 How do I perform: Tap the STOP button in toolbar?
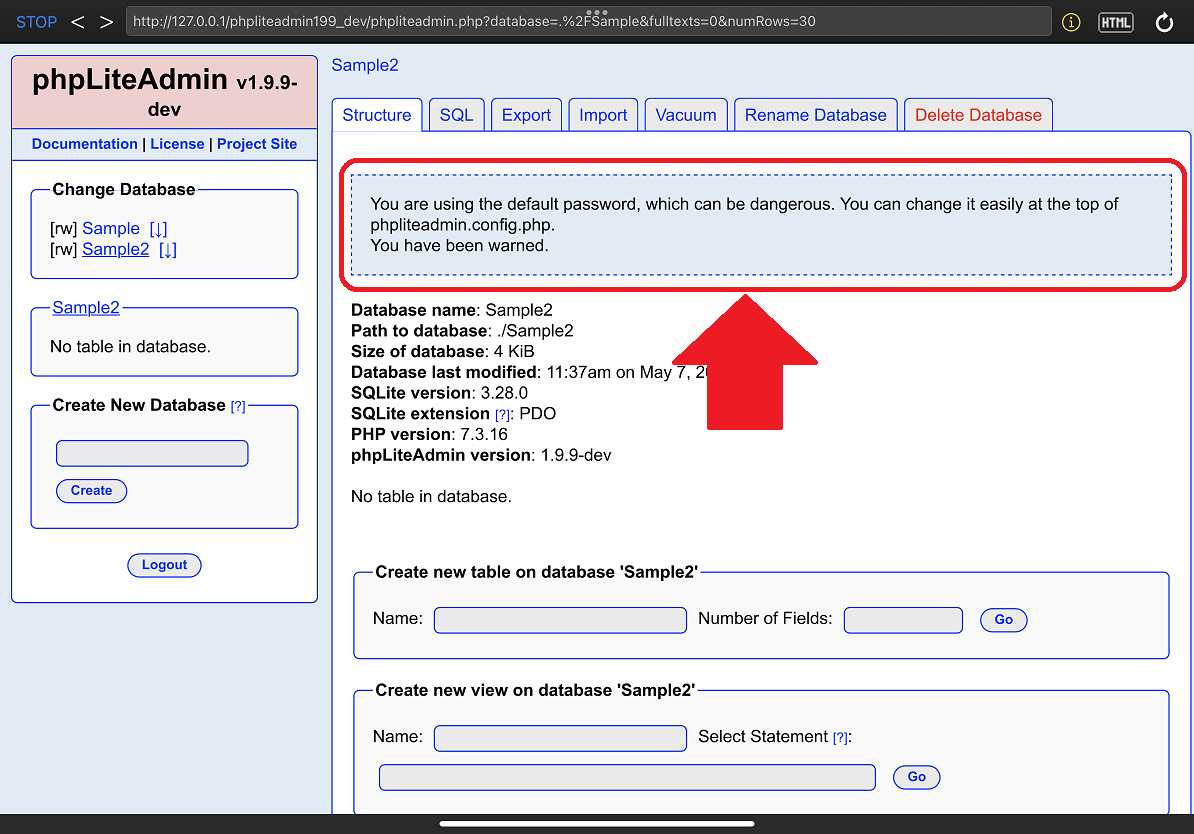pos(37,22)
